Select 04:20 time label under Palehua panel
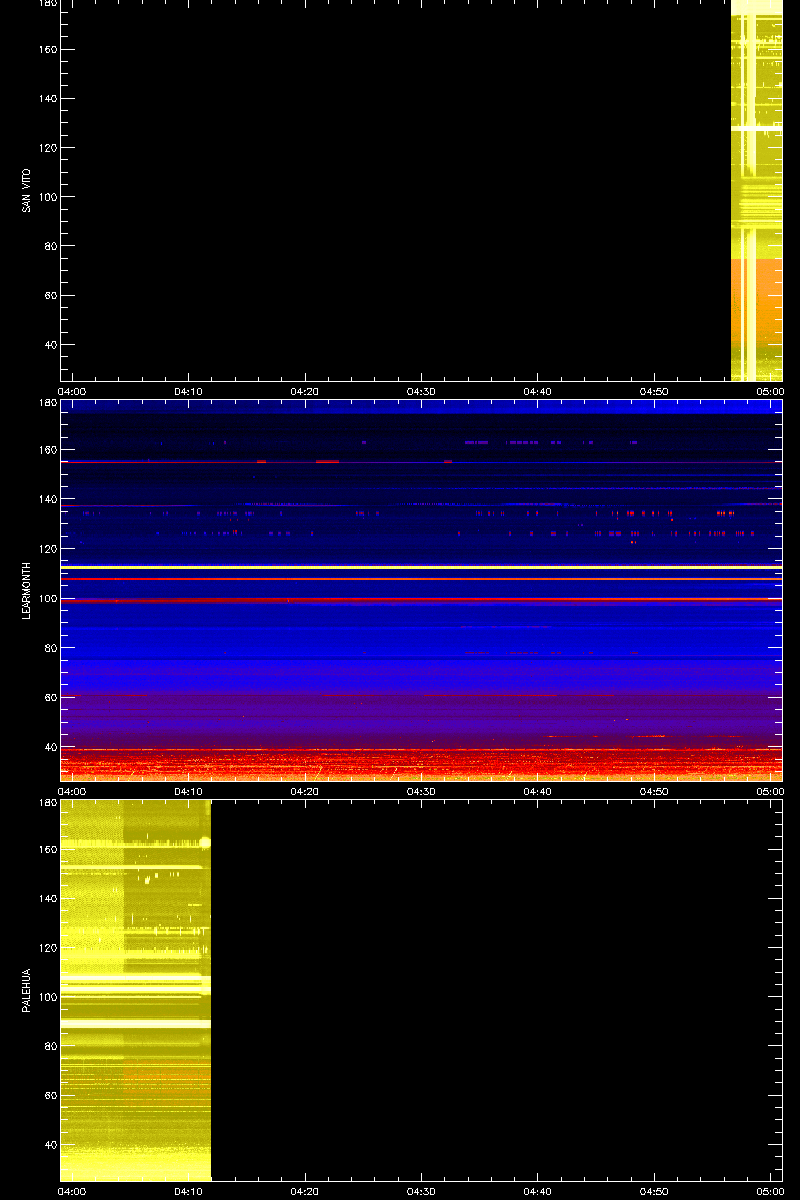This screenshot has height=1200, width=800. [x=305, y=1191]
